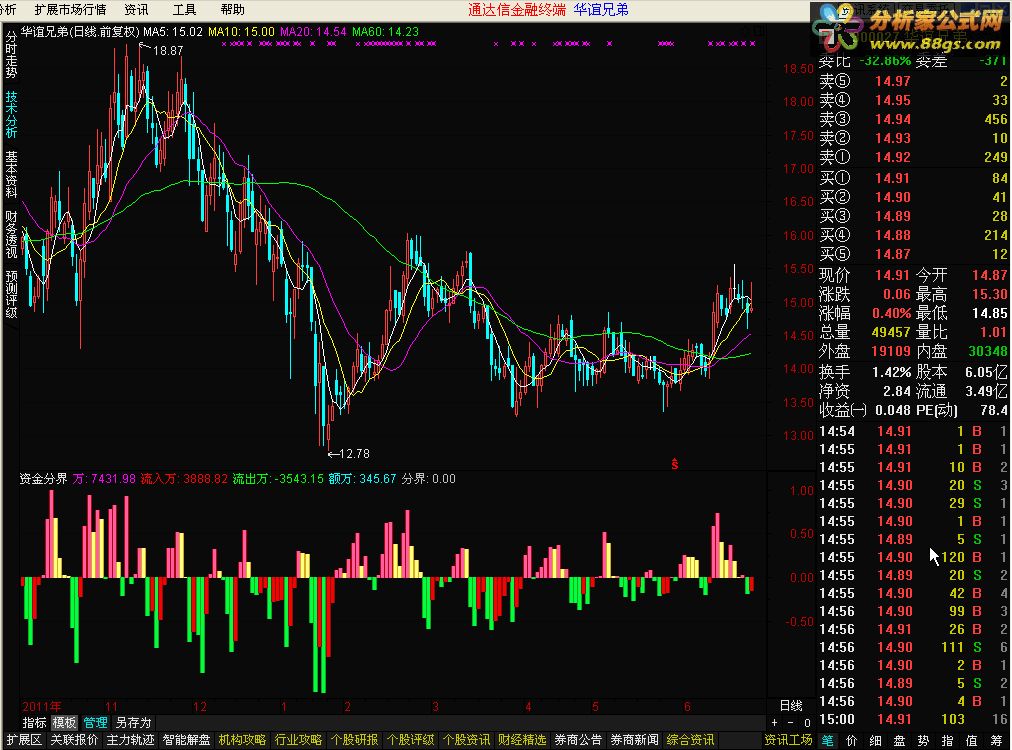The height and width of the screenshot is (750, 1012).
Task: Click the minus zoom-out button
Action: (x=791, y=723)
